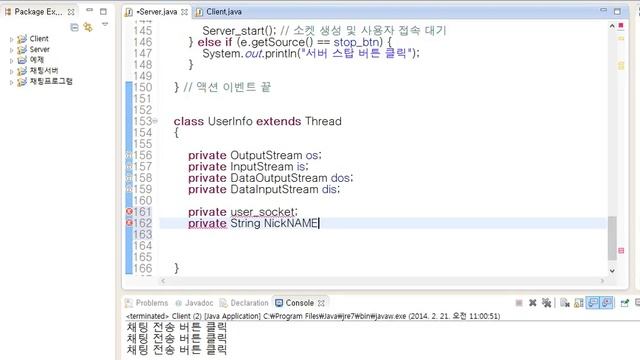The image size is (640, 360).
Task: Click Collapse All icon in Package Explorer
Action: [74, 27]
